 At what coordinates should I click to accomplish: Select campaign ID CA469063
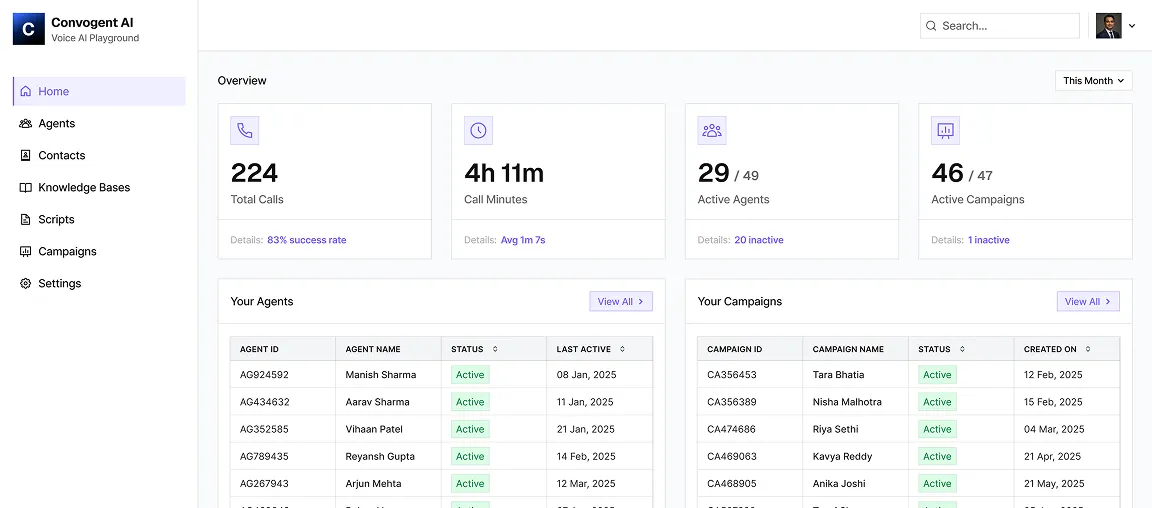click(732, 457)
